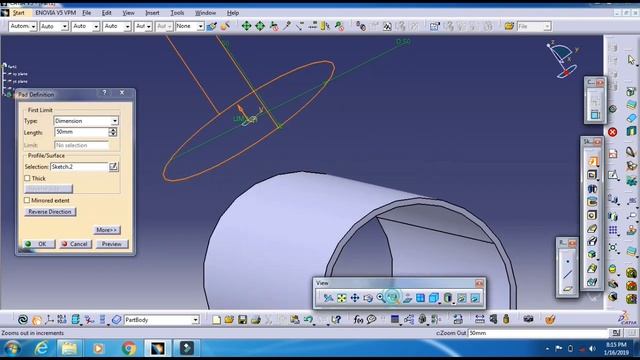Click the compass at top right of viewport
The height and width of the screenshot is (360, 640).
click(x=563, y=60)
